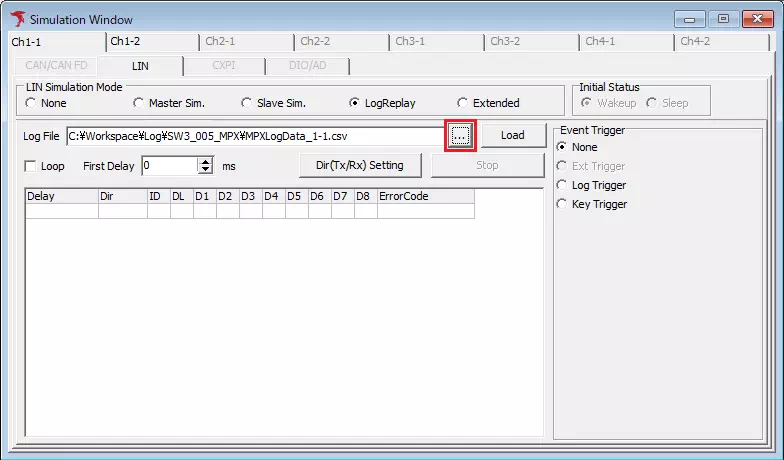Open Dir(Tx/Rx) Setting dialog

point(360,165)
